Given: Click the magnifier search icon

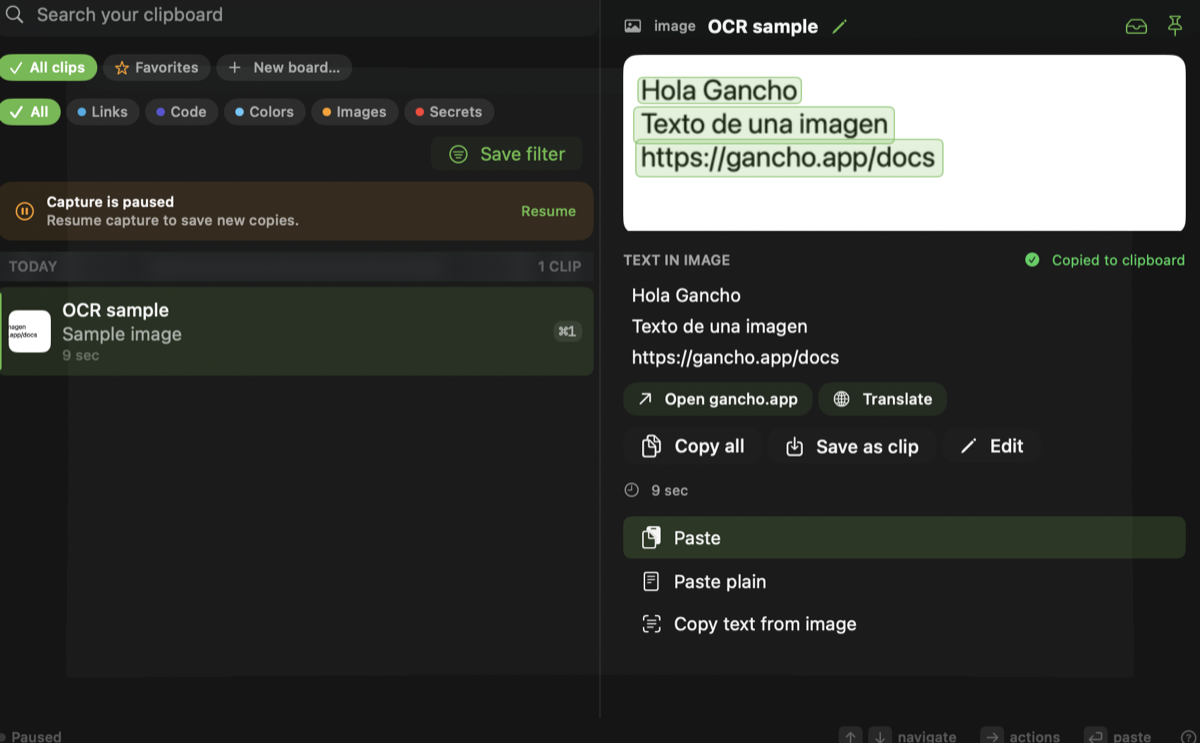Looking at the screenshot, I should pos(14,15).
